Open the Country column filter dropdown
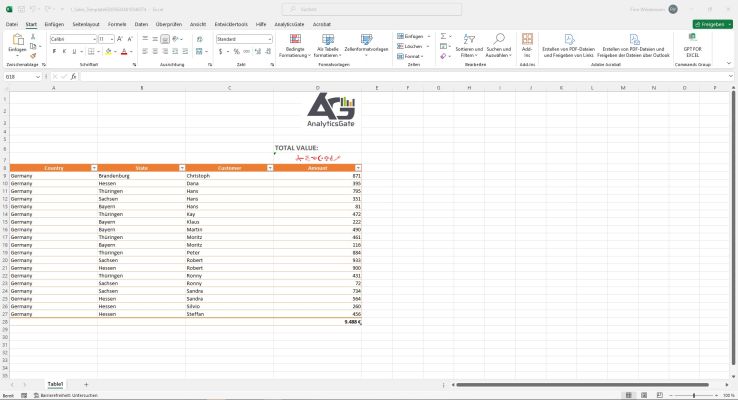 (94, 168)
